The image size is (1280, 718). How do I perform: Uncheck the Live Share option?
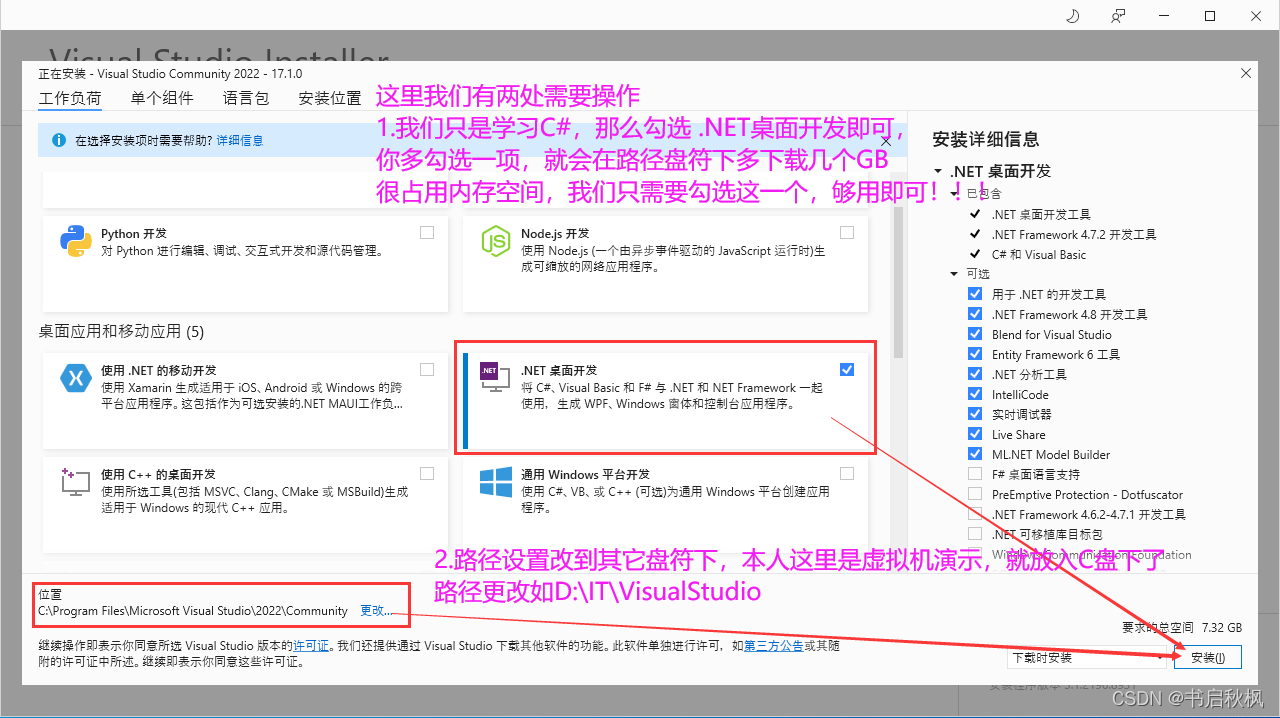pos(975,434)
